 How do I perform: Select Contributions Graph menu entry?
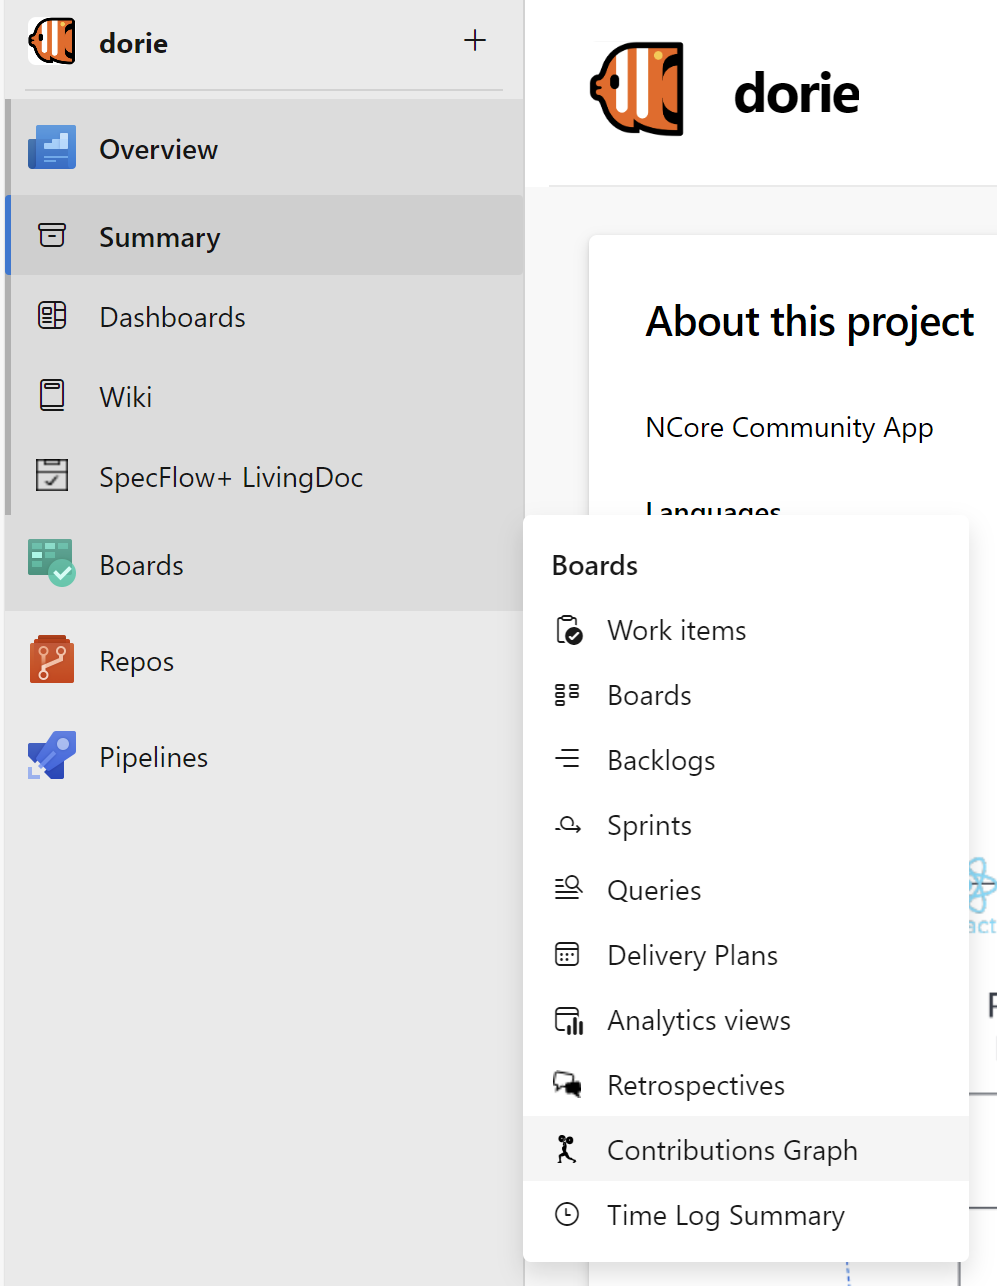pos(746,1149)
